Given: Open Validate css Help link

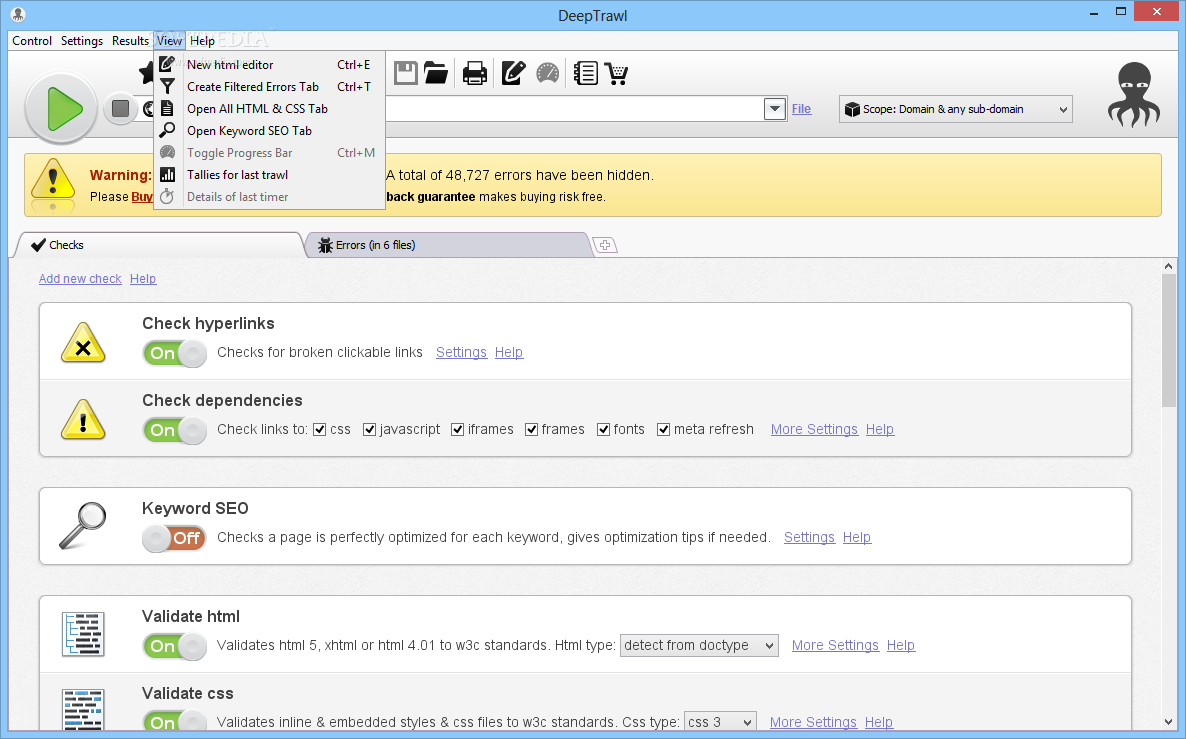Looking at the screenshot, I should click(878, 722).
